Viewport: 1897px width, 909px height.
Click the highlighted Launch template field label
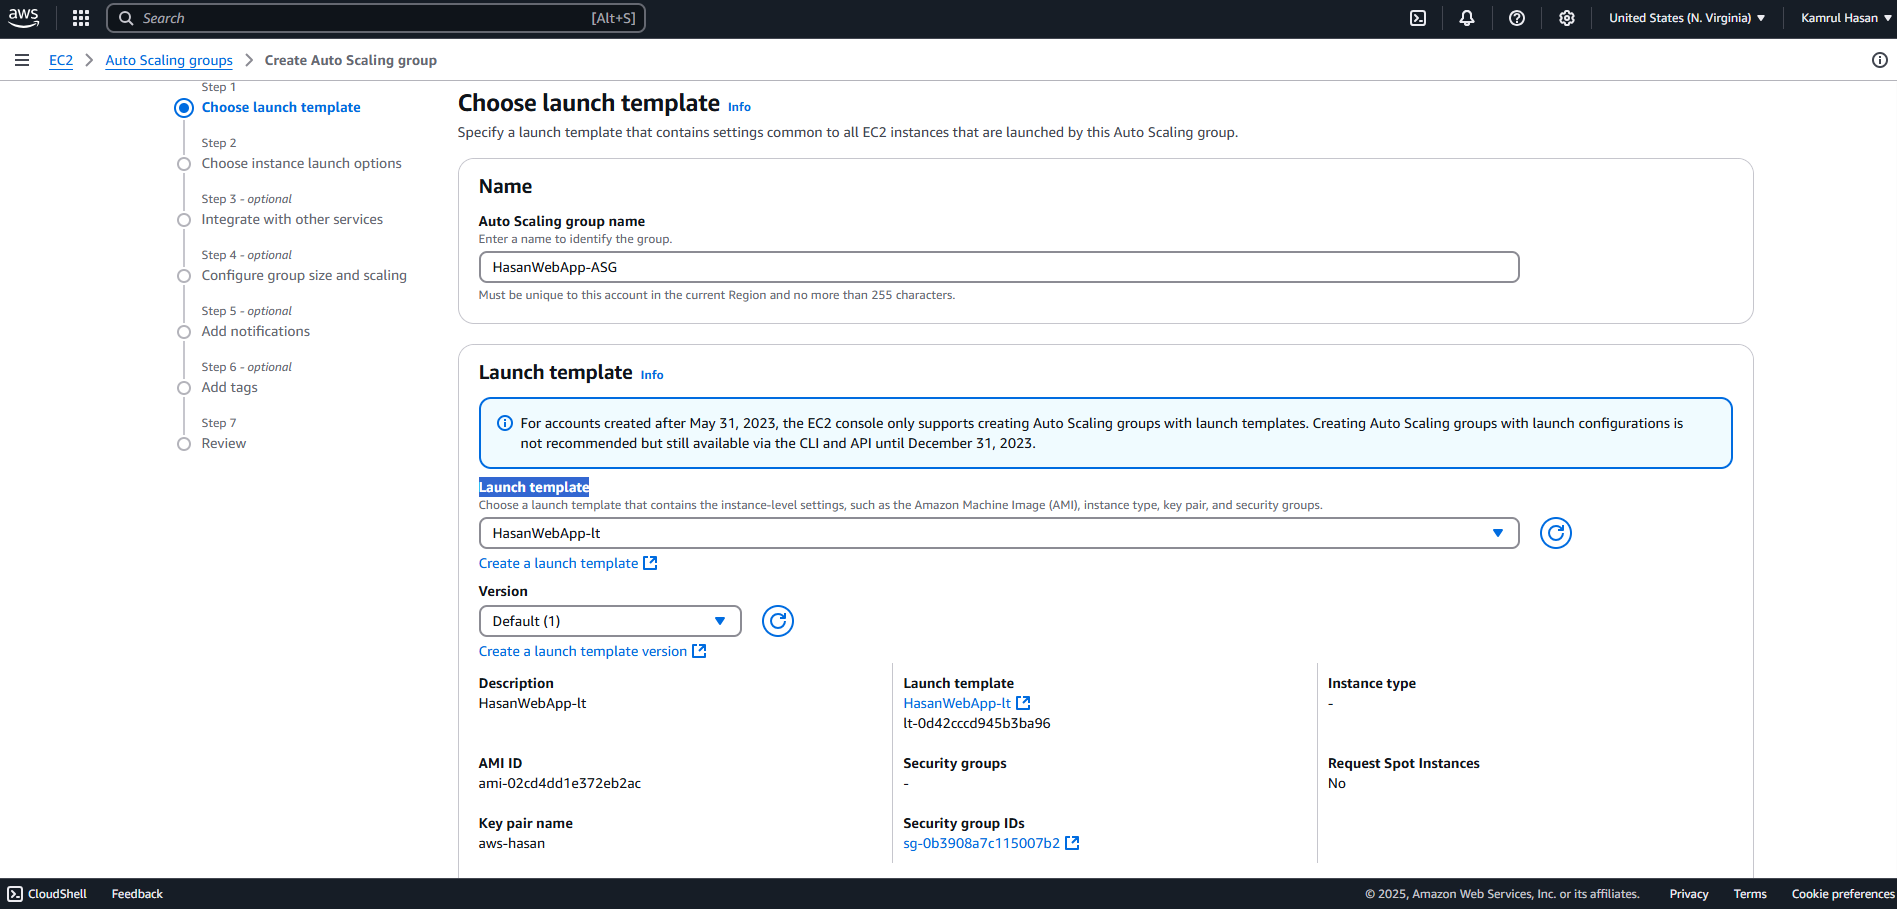[534, 487]
